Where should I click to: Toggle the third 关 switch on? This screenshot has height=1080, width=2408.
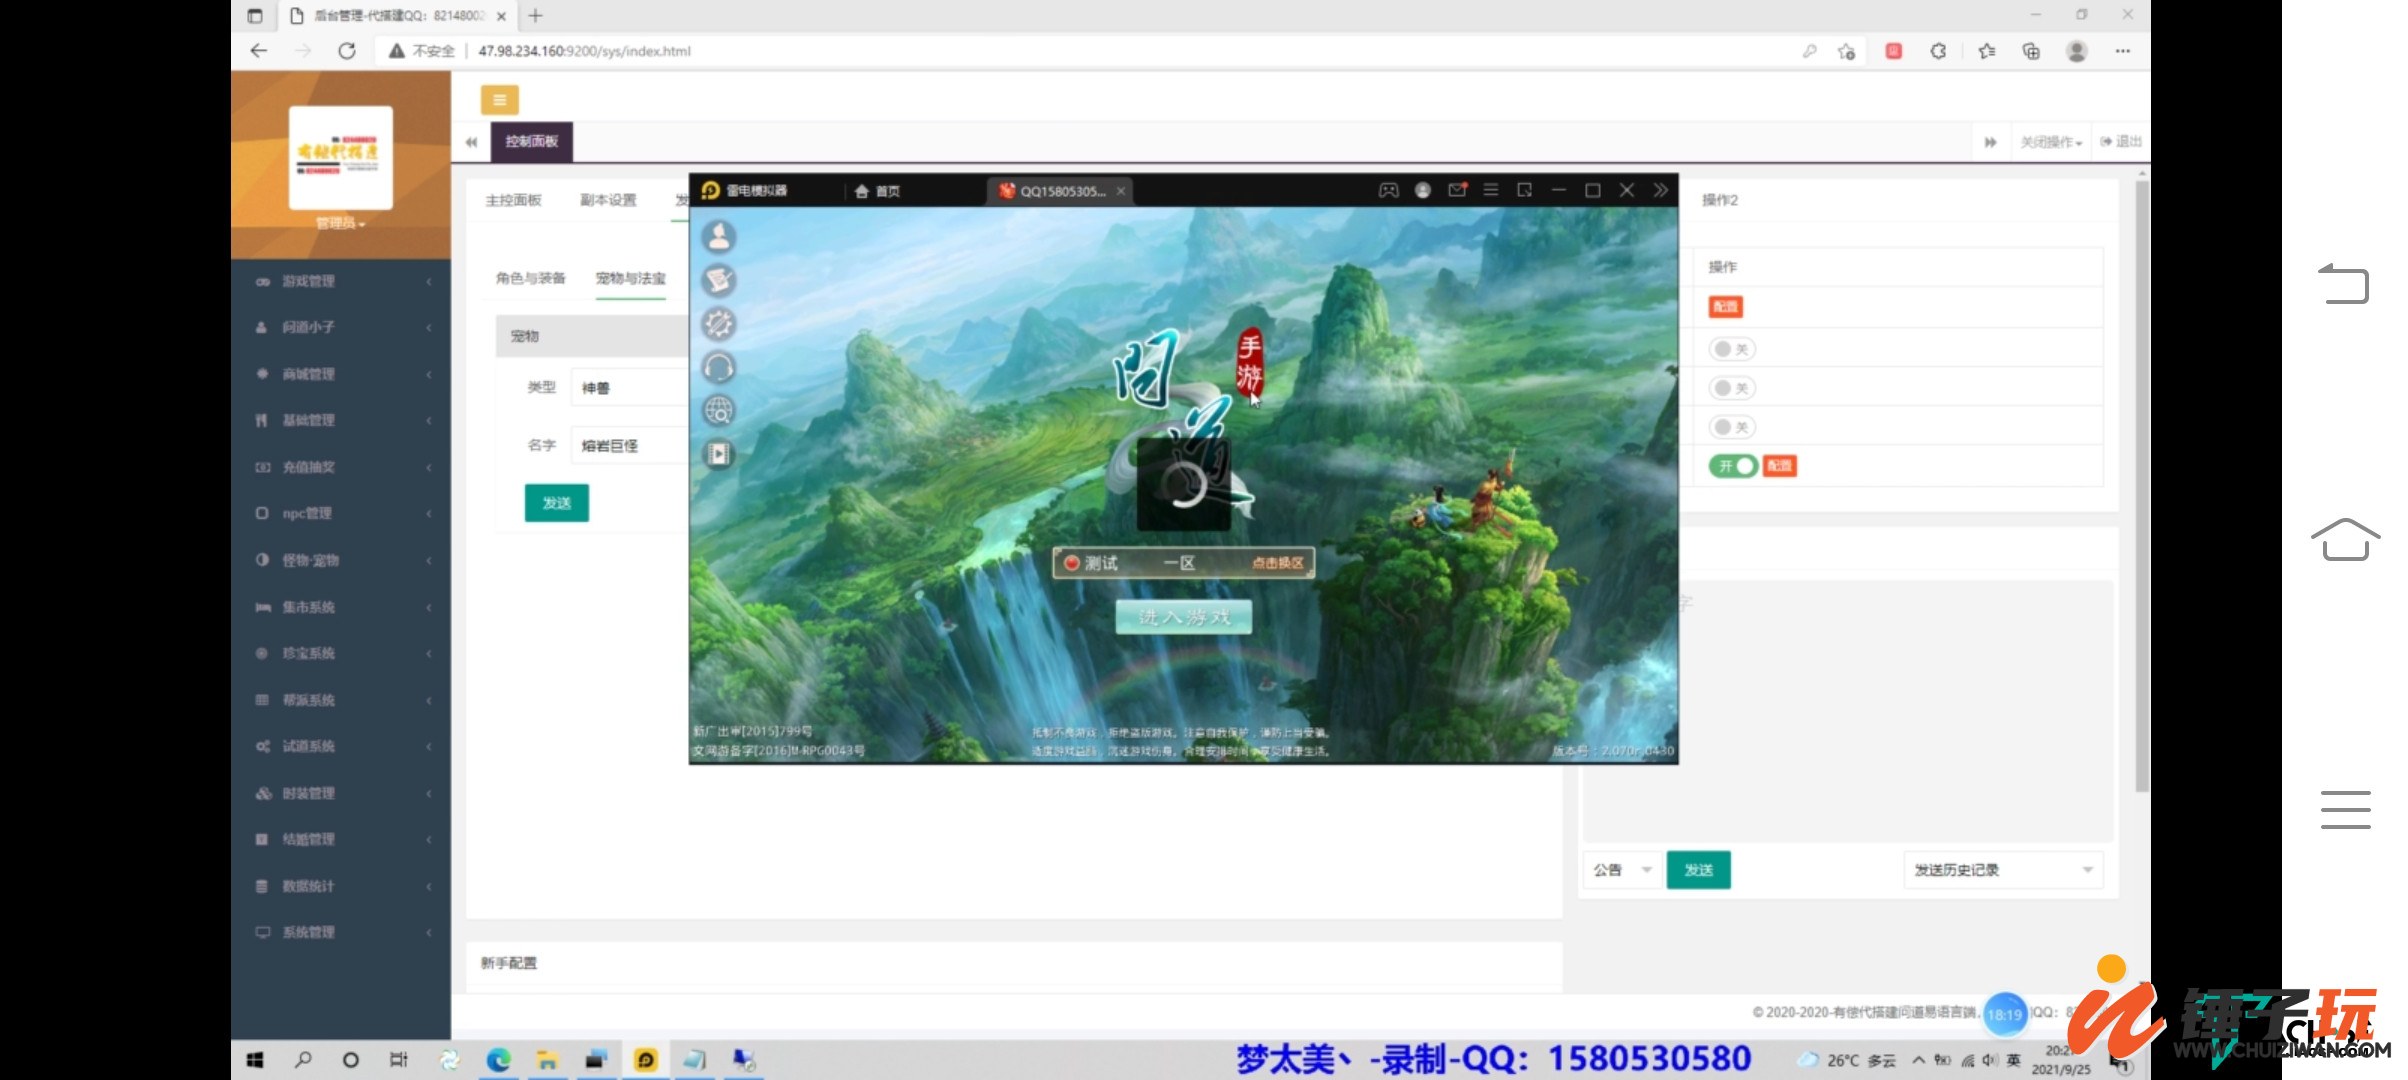click(x=1732, y=427)
